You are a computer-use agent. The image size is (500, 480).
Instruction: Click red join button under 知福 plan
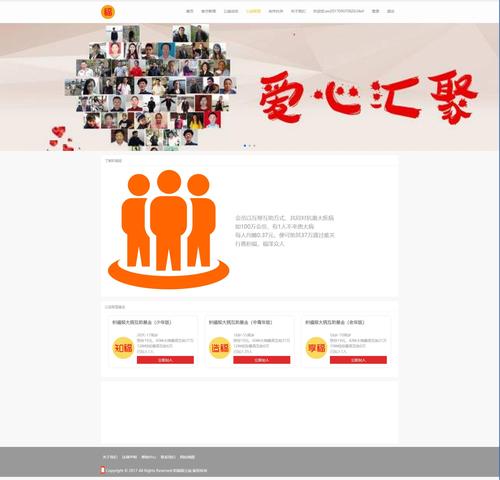click(x=165, y=360)
